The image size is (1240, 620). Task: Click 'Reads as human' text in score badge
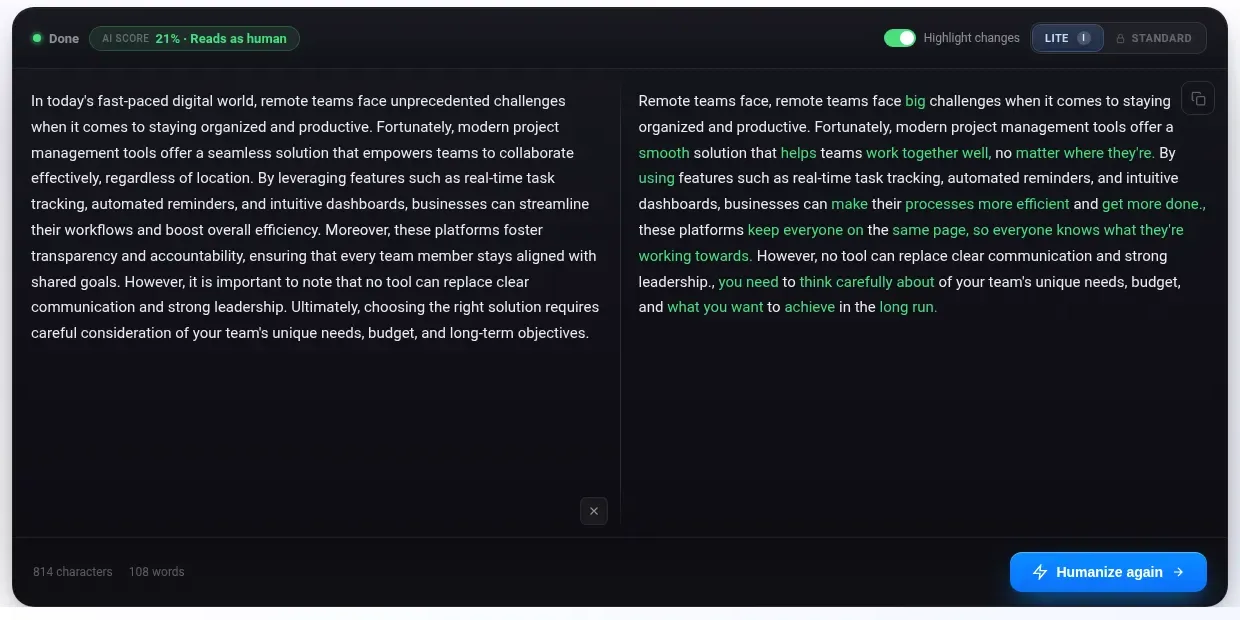tap(238, 39)
